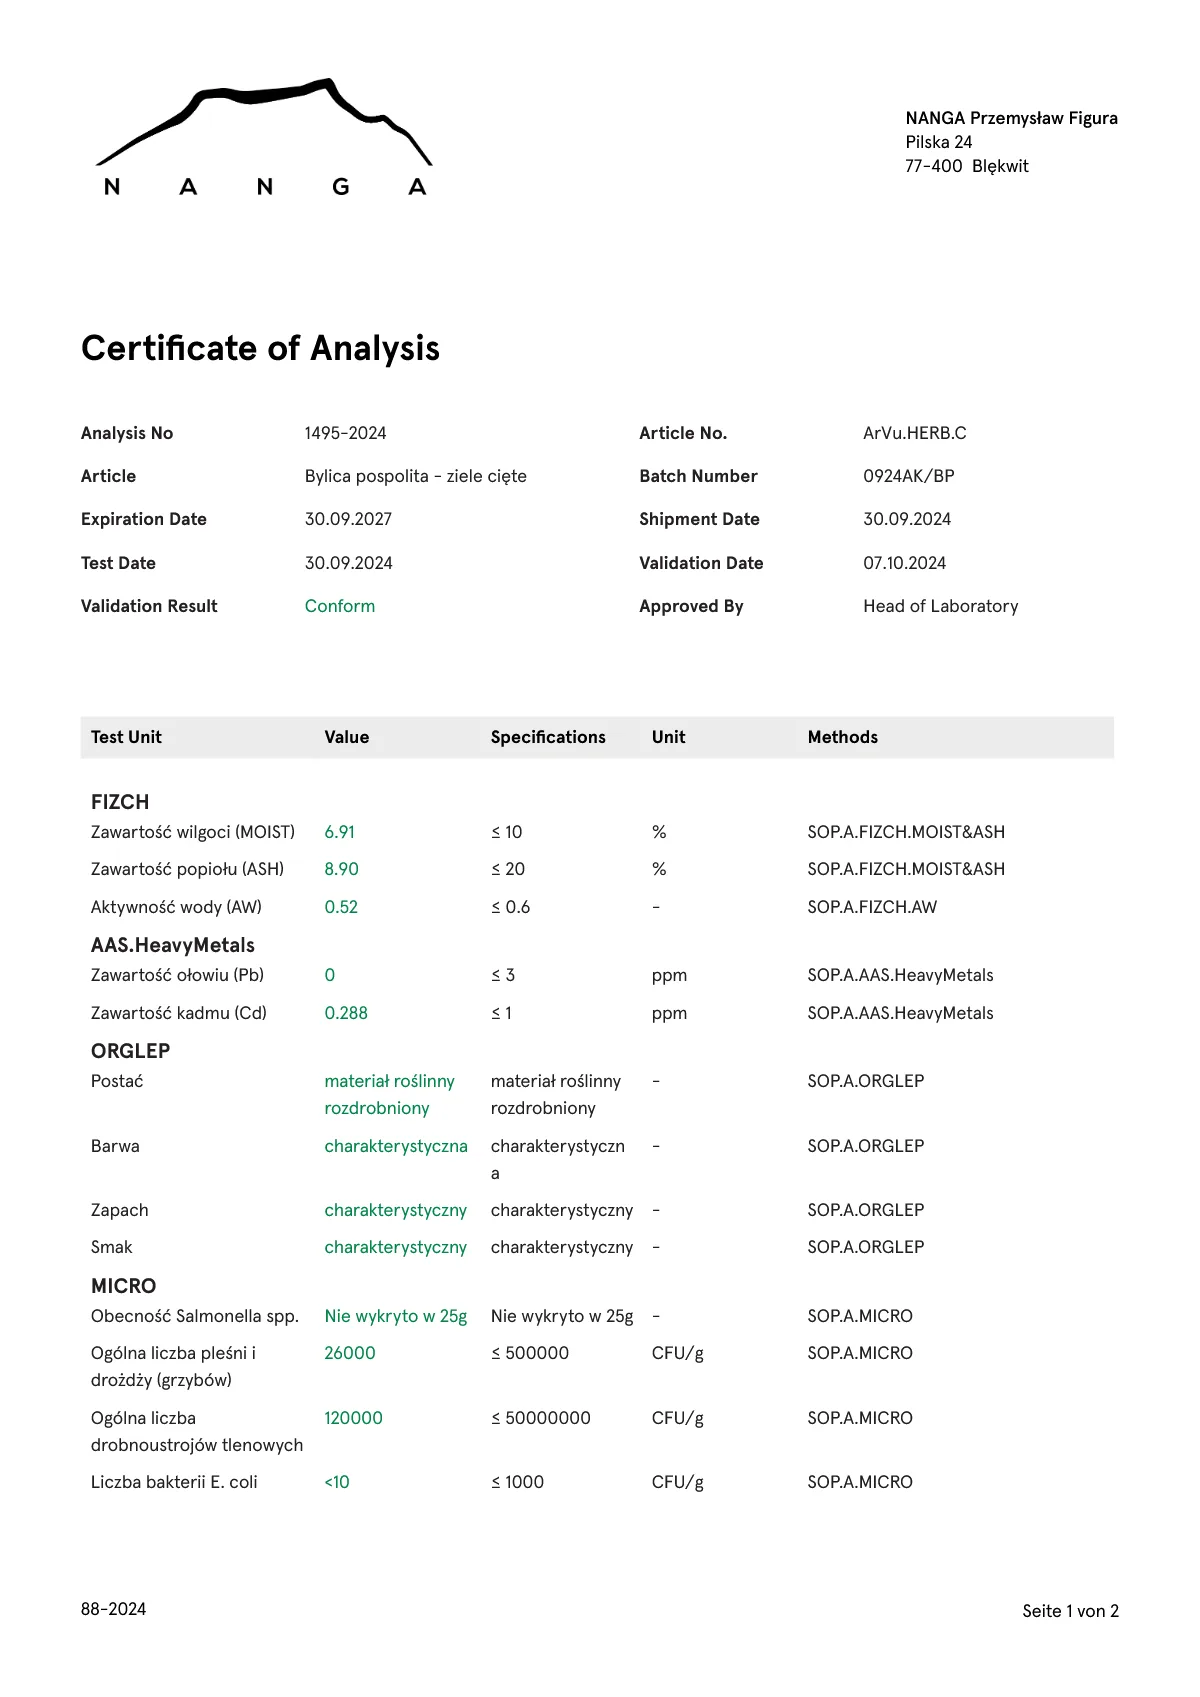
Task: Select the "MICRO" section heading
Action: pos(123,1286)
